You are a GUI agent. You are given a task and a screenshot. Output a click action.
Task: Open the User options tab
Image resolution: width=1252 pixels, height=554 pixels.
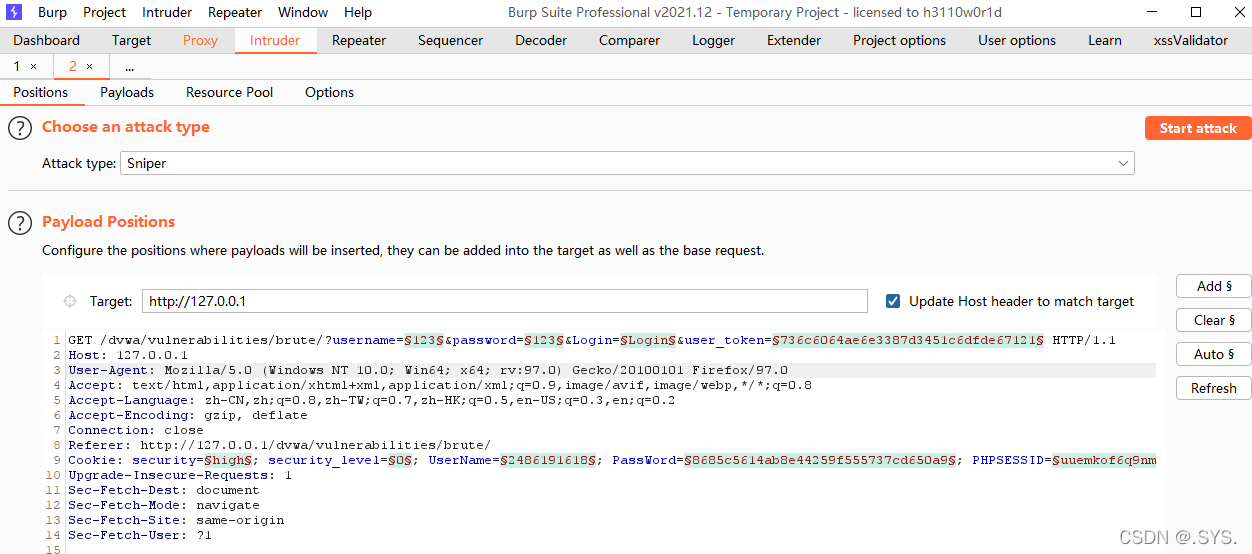click(1017, 40)
